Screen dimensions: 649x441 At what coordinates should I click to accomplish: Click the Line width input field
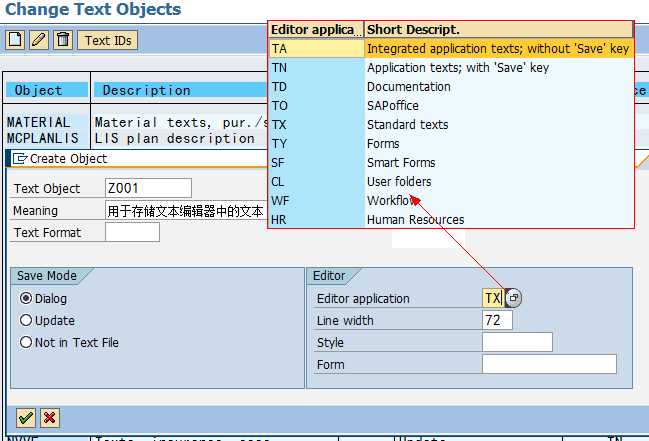[497, 320]
